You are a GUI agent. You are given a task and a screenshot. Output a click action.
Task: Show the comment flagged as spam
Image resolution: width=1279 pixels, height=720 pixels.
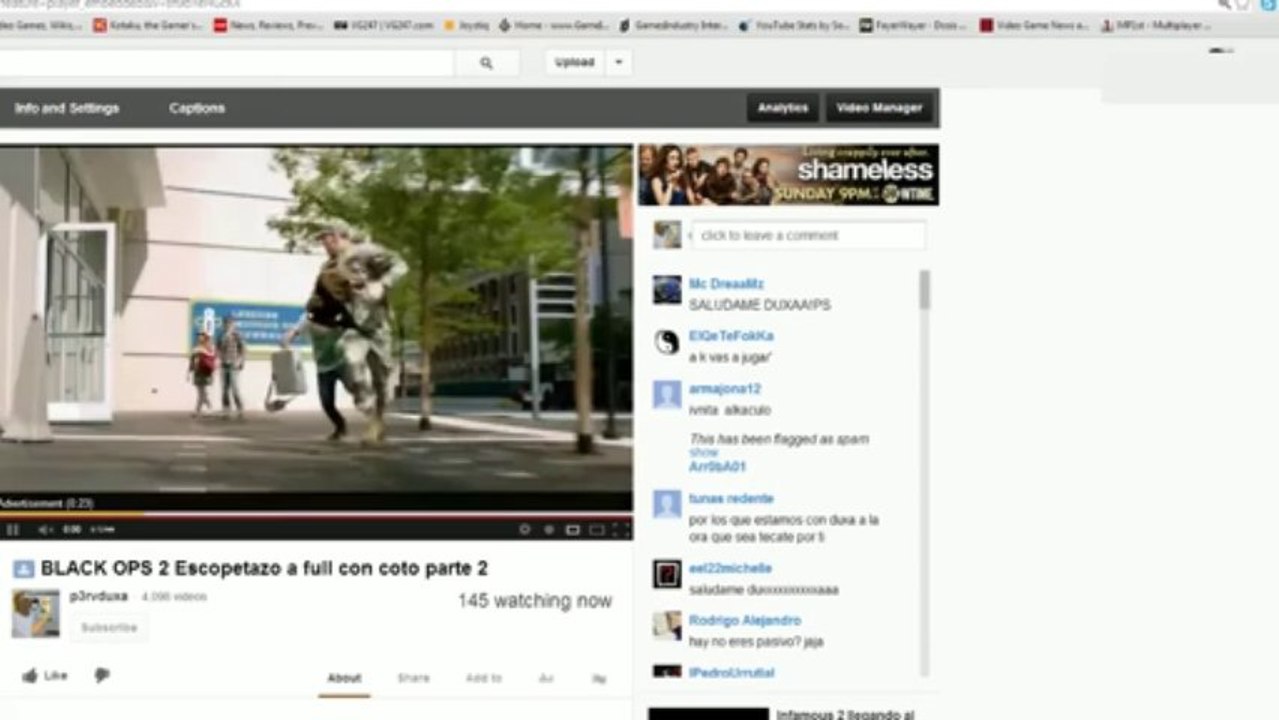click(x=703, y=452)
